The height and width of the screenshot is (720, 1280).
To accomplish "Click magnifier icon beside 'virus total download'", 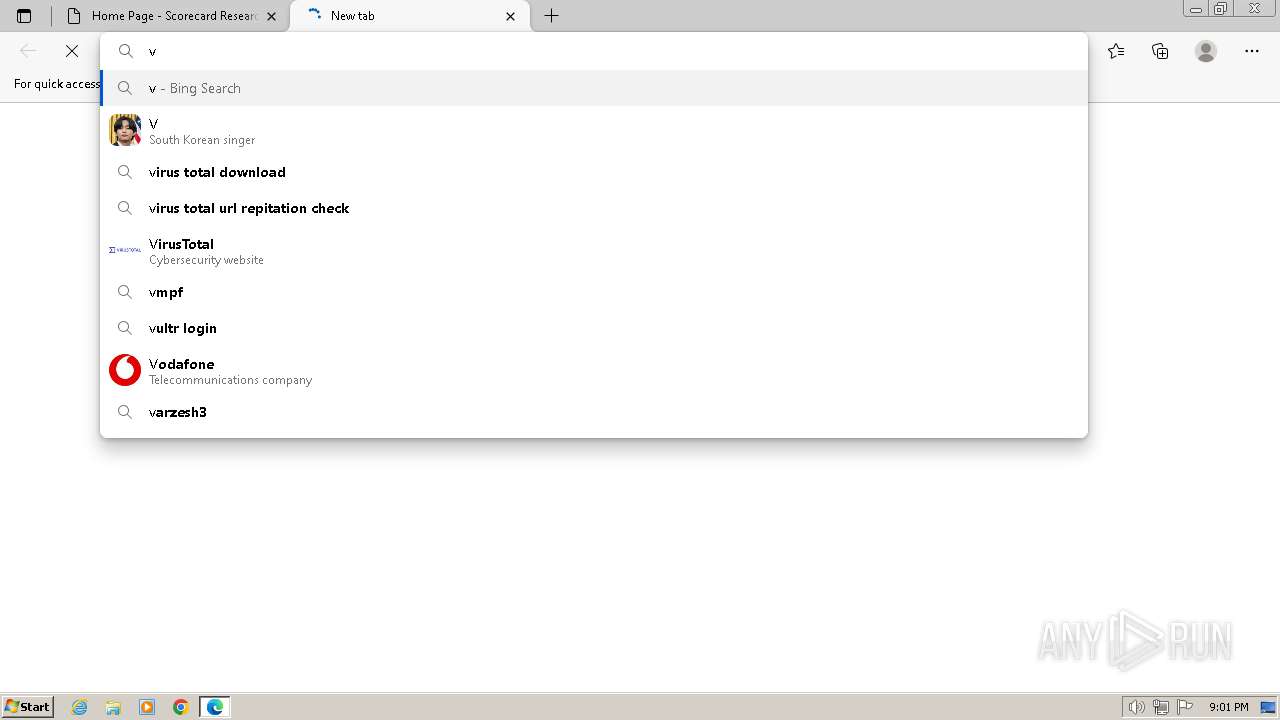I will (x=125, y=172).
